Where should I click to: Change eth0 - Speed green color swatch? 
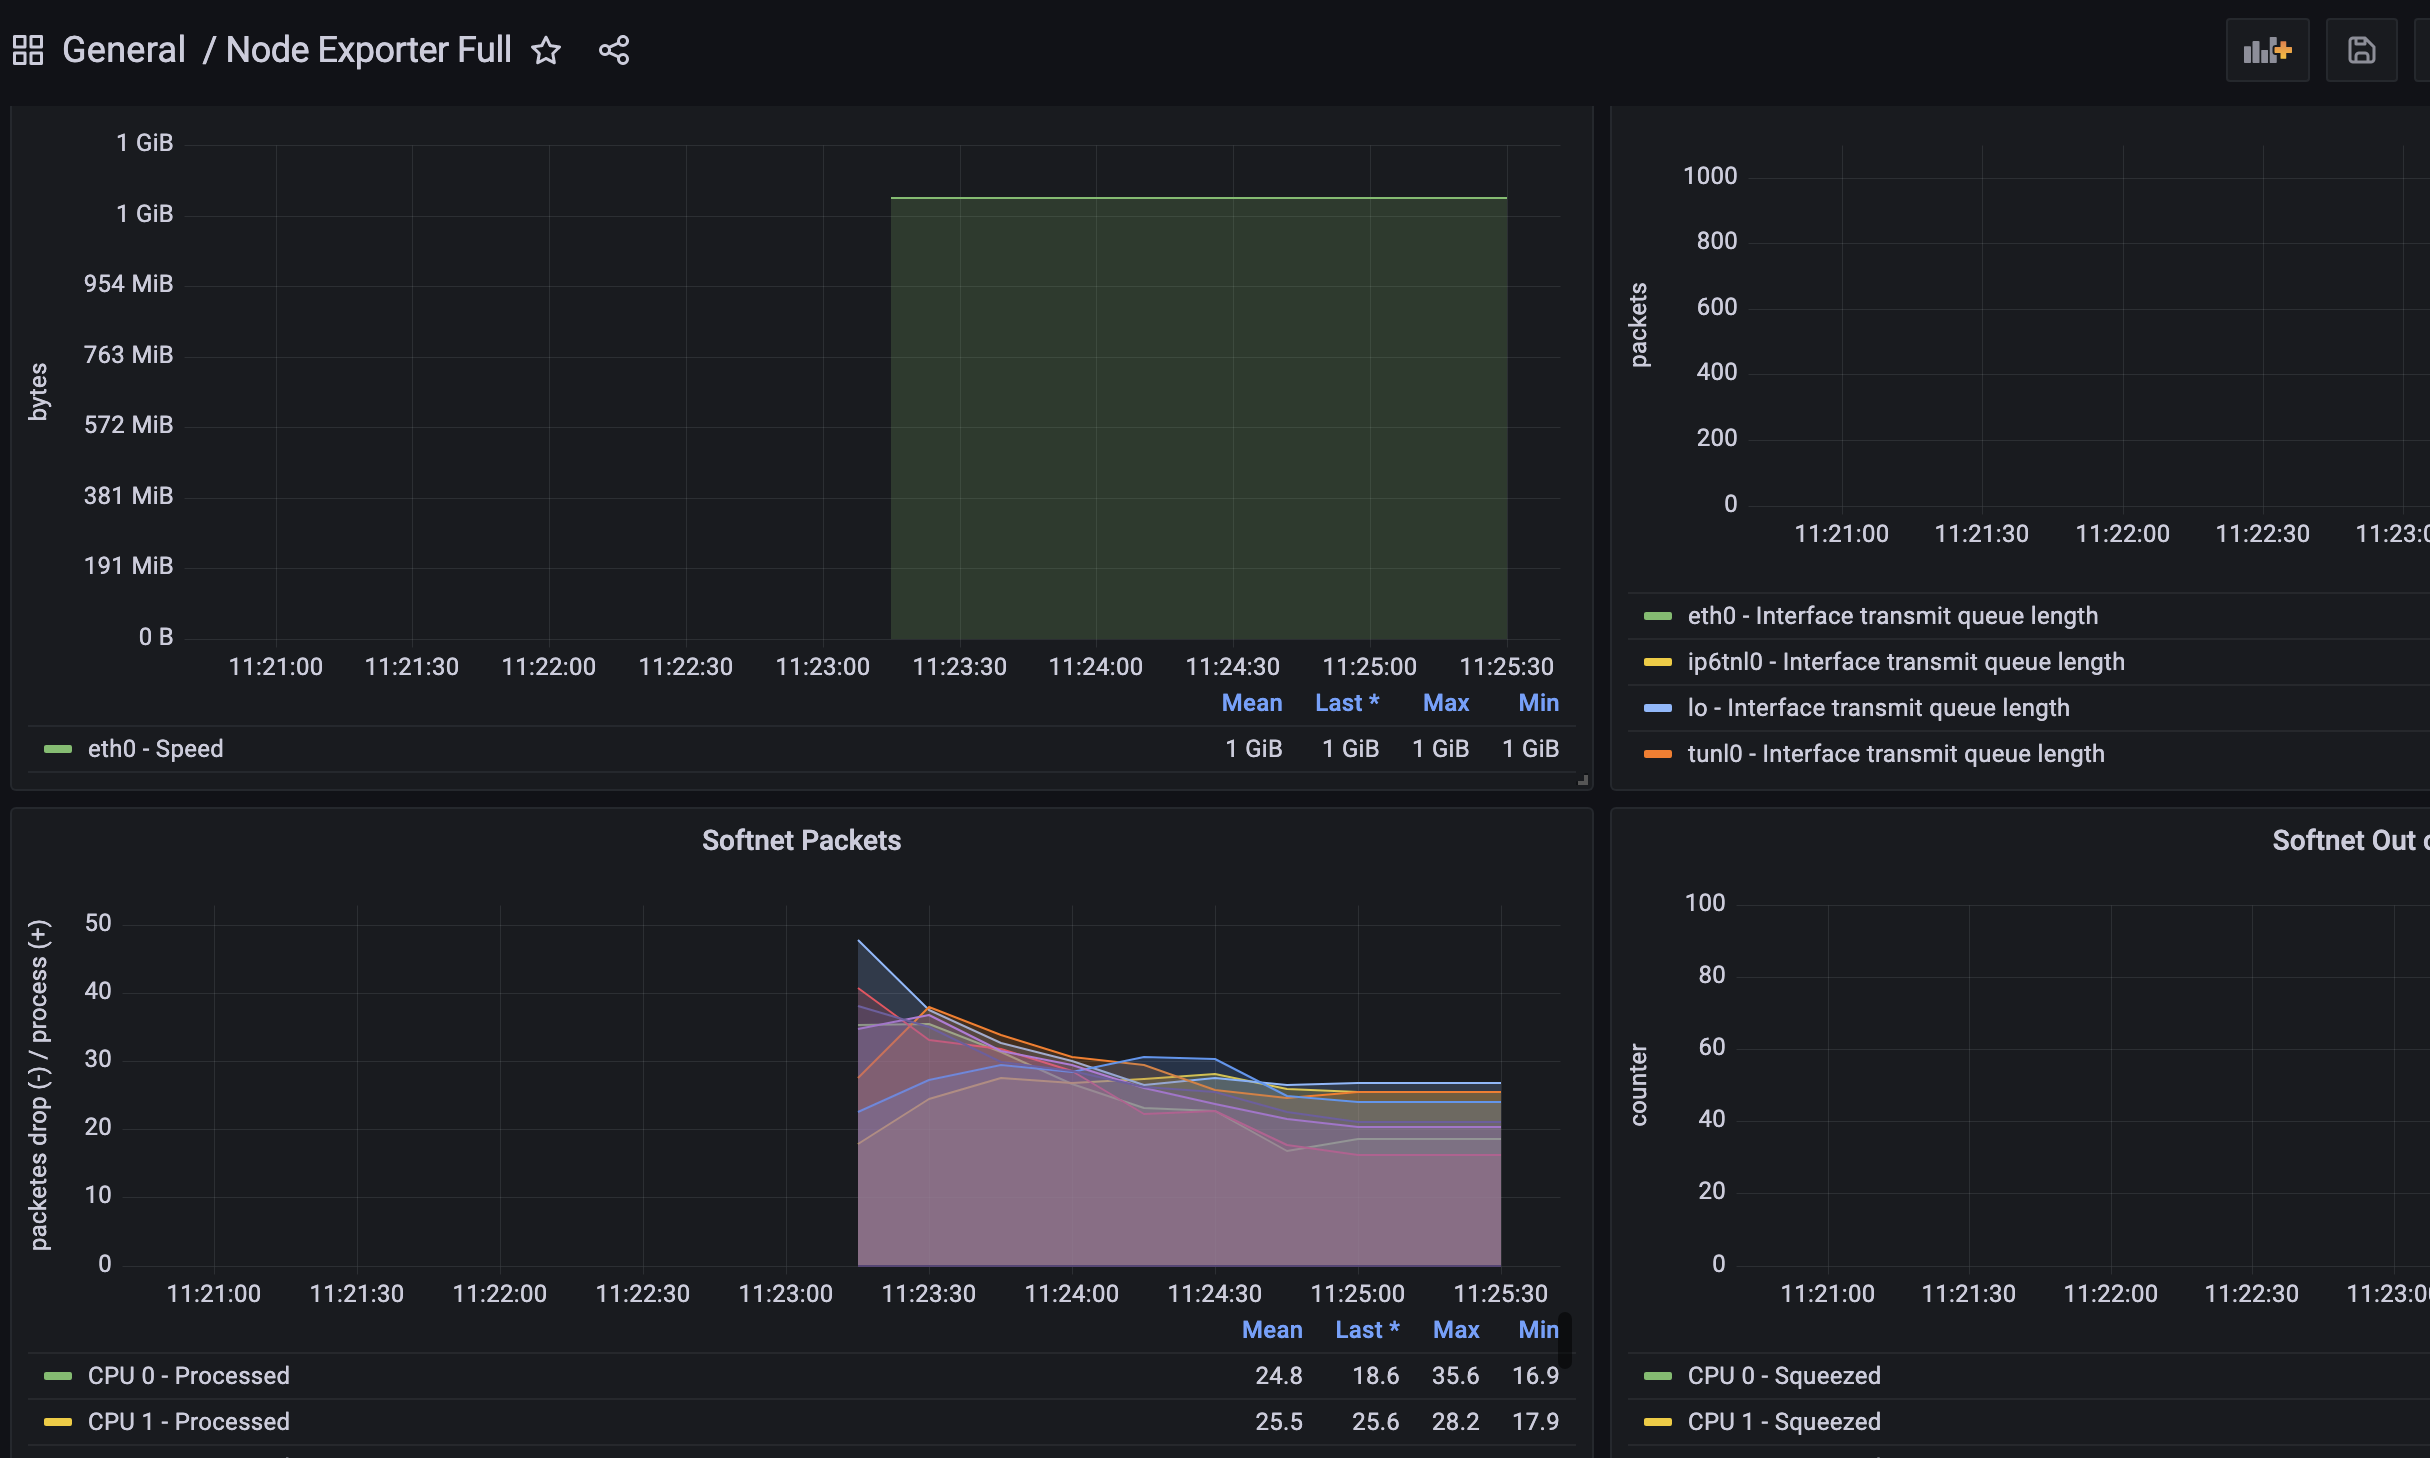[58, 749]
